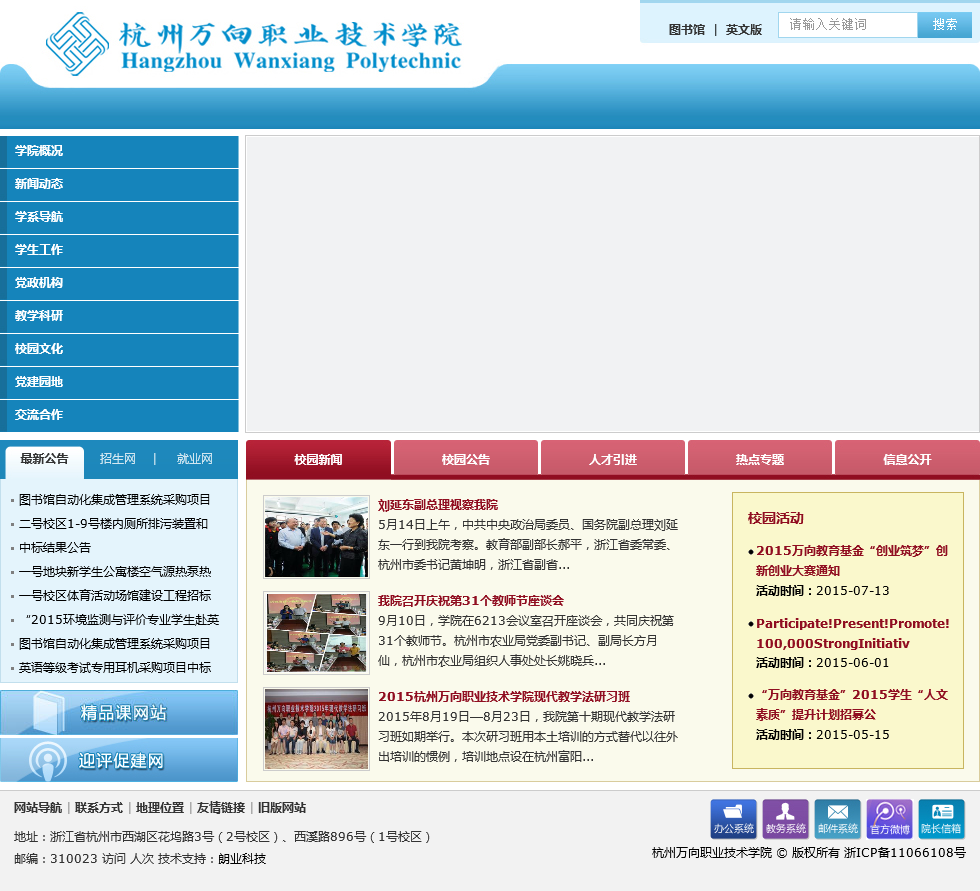Image resolution: width=980 pixels, height=891 pixels.
Task: Open the 中标结果公告 notice
Action: pos(55,547)
